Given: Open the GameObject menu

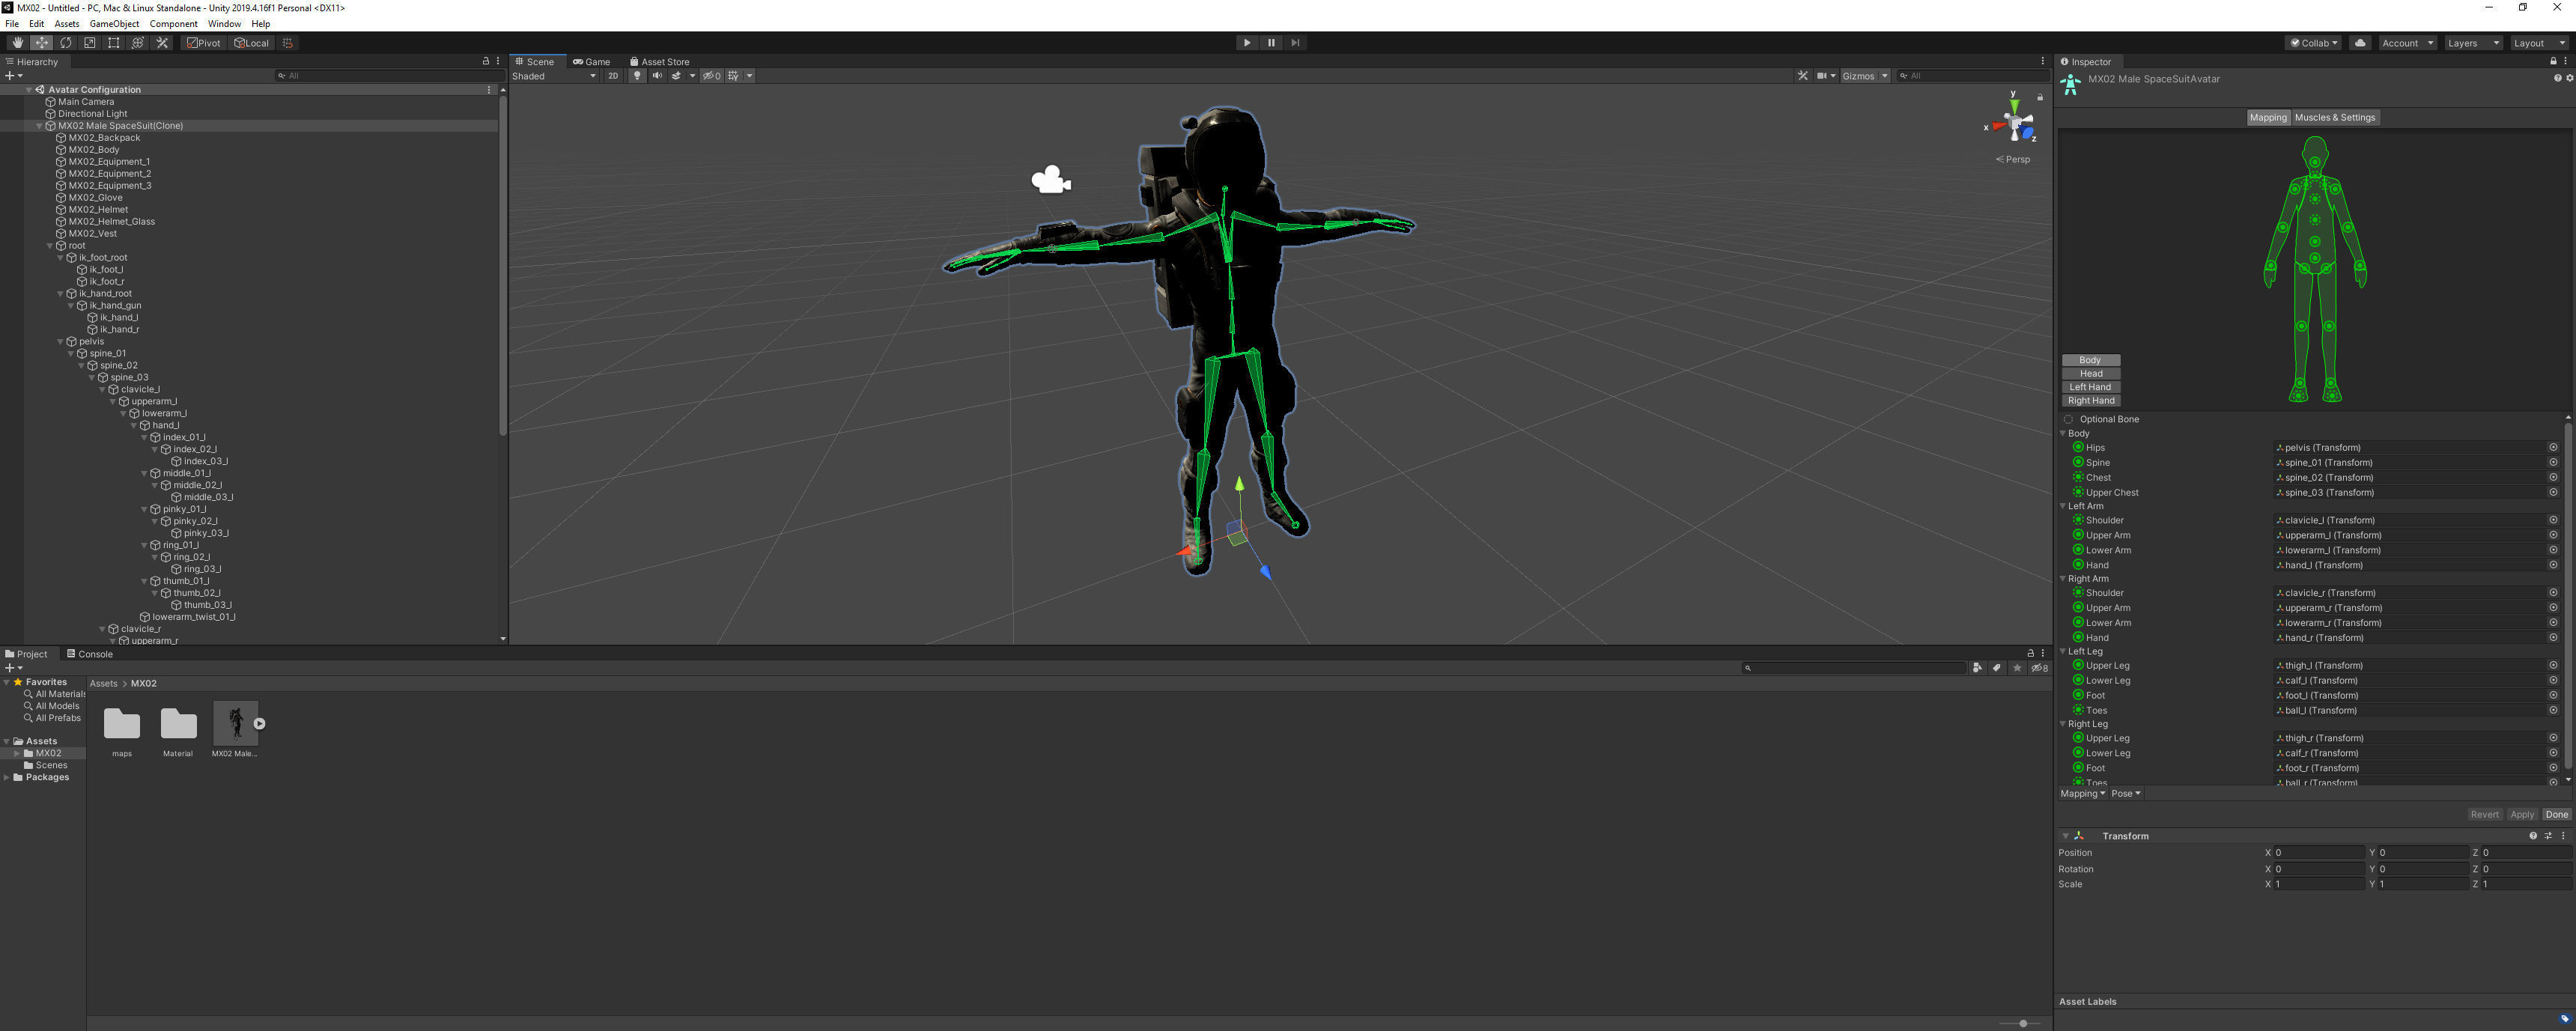Looking at the screenshot, I should pos(114,24).
